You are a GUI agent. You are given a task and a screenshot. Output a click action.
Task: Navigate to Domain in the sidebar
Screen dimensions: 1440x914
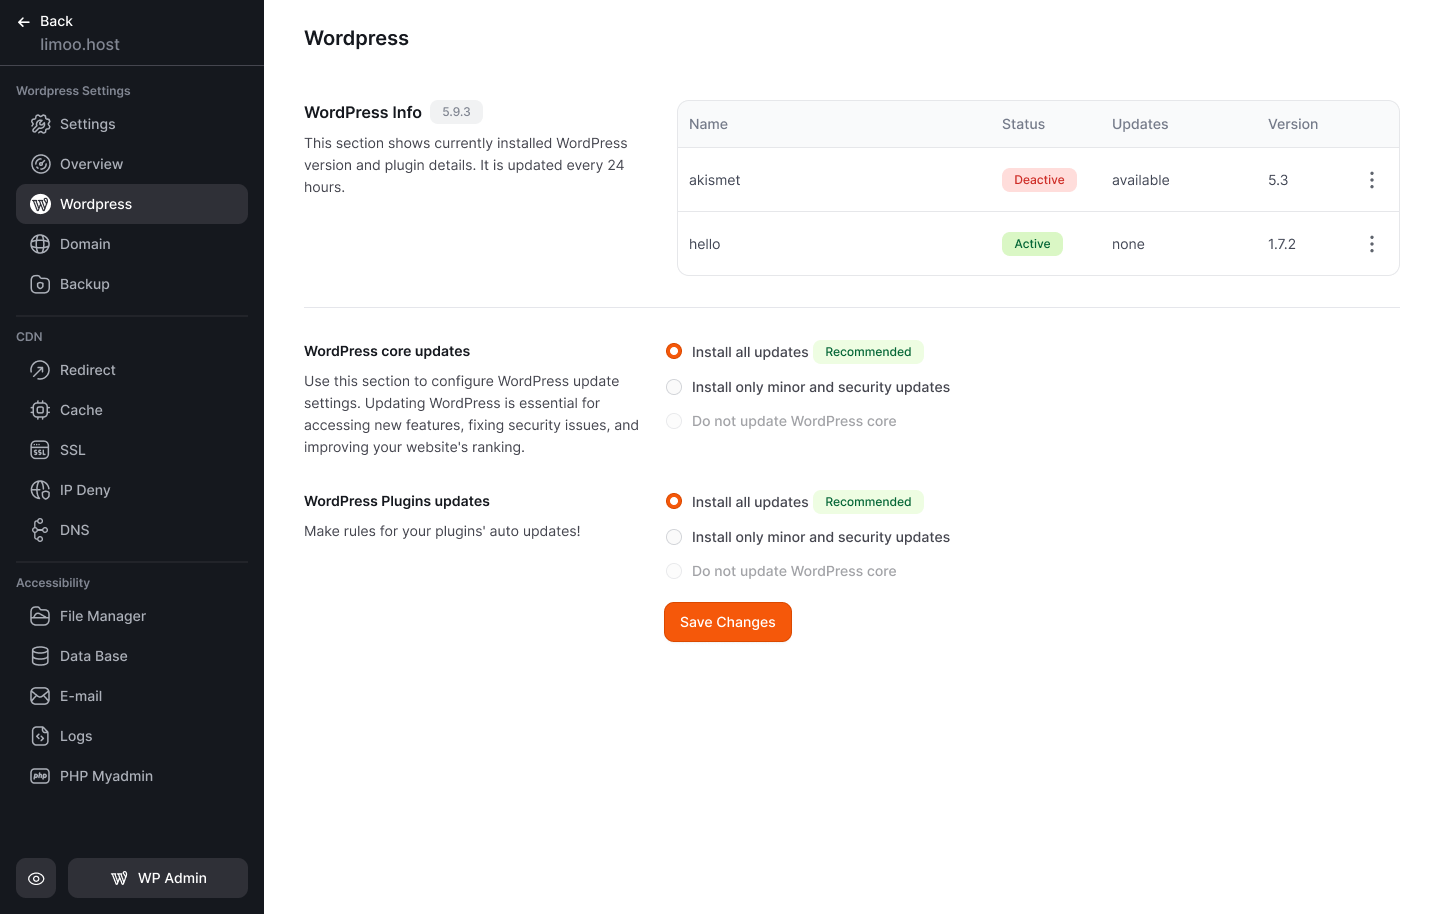coord(132,244)
